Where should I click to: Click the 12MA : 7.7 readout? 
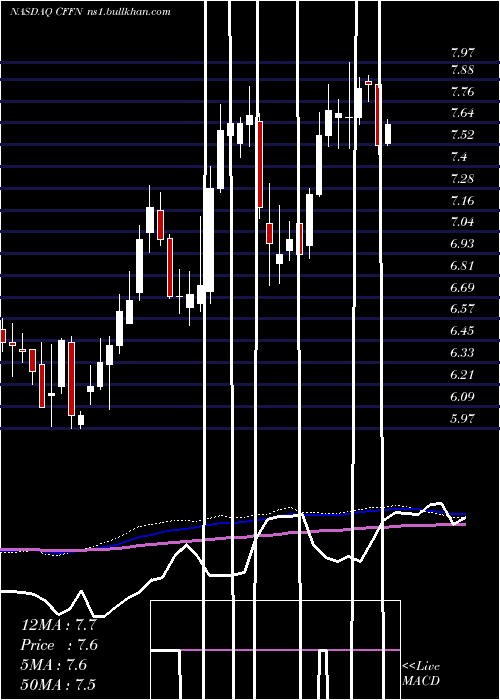58,625
